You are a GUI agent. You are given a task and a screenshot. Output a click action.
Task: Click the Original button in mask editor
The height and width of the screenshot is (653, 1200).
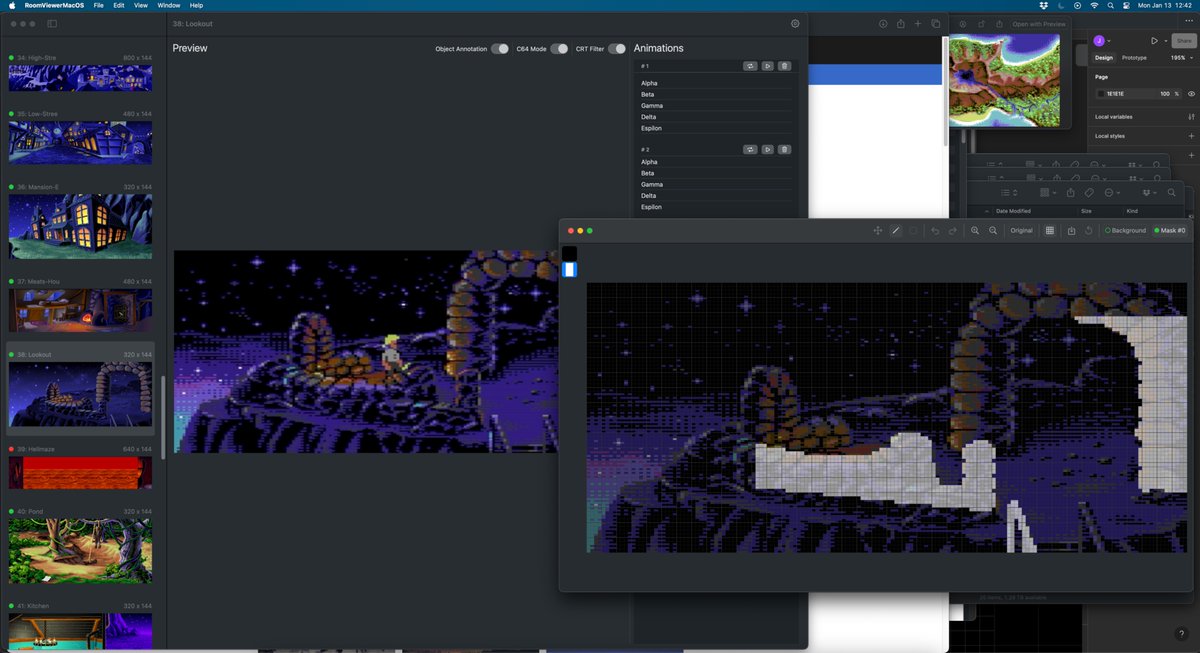1021,231
